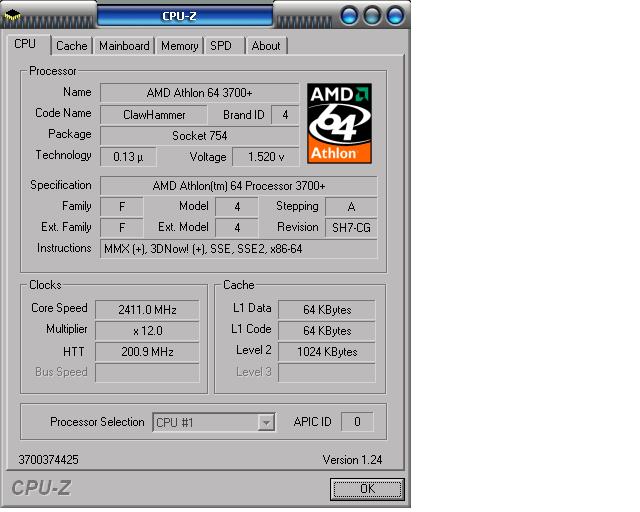The height and width of the screenshot is (512, 640).
Task: Click the Stepping value A
Action: (351, 207)
